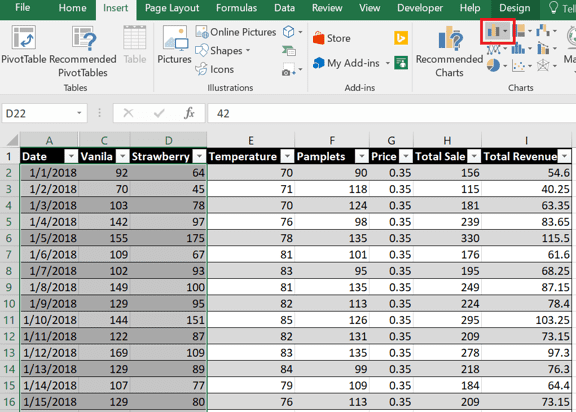Select column G by its header
The height and width of the screenshot is (412, 576).
pyautogui.click(x=392, y=140)
